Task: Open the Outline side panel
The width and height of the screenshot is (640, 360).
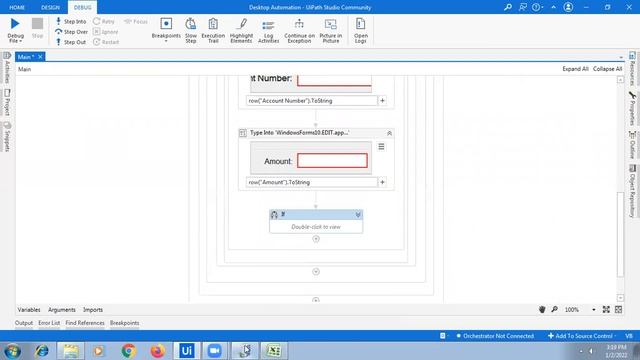Action: (632, 145)
